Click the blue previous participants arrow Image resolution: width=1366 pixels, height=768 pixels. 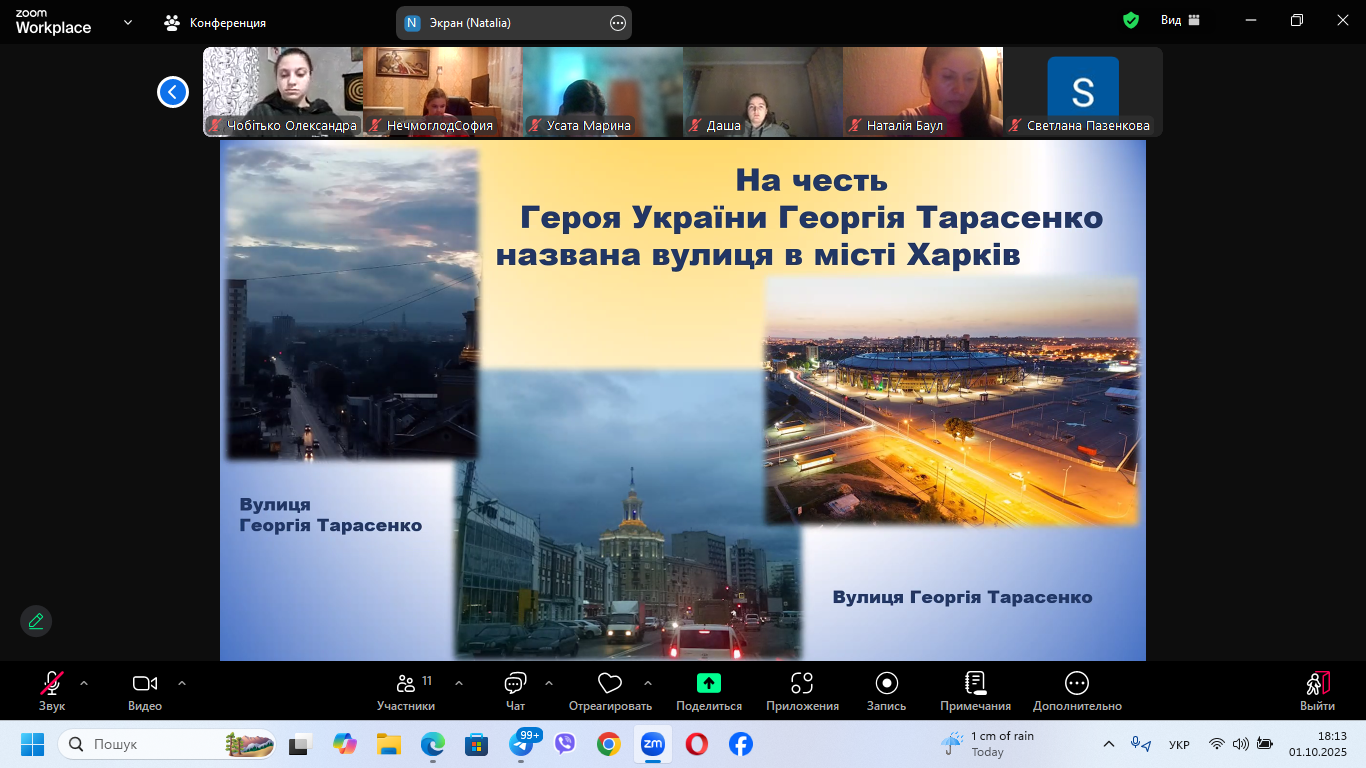[x=173, y=92]
